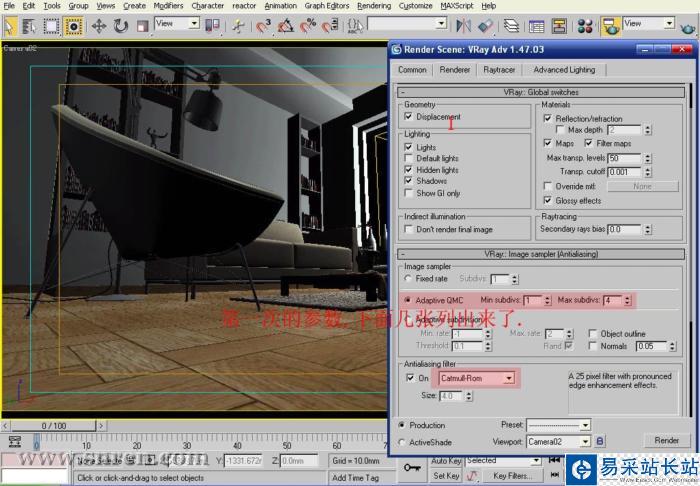
Task: Toggle the Percent Snap icon
Action: [x=308, y=26]
